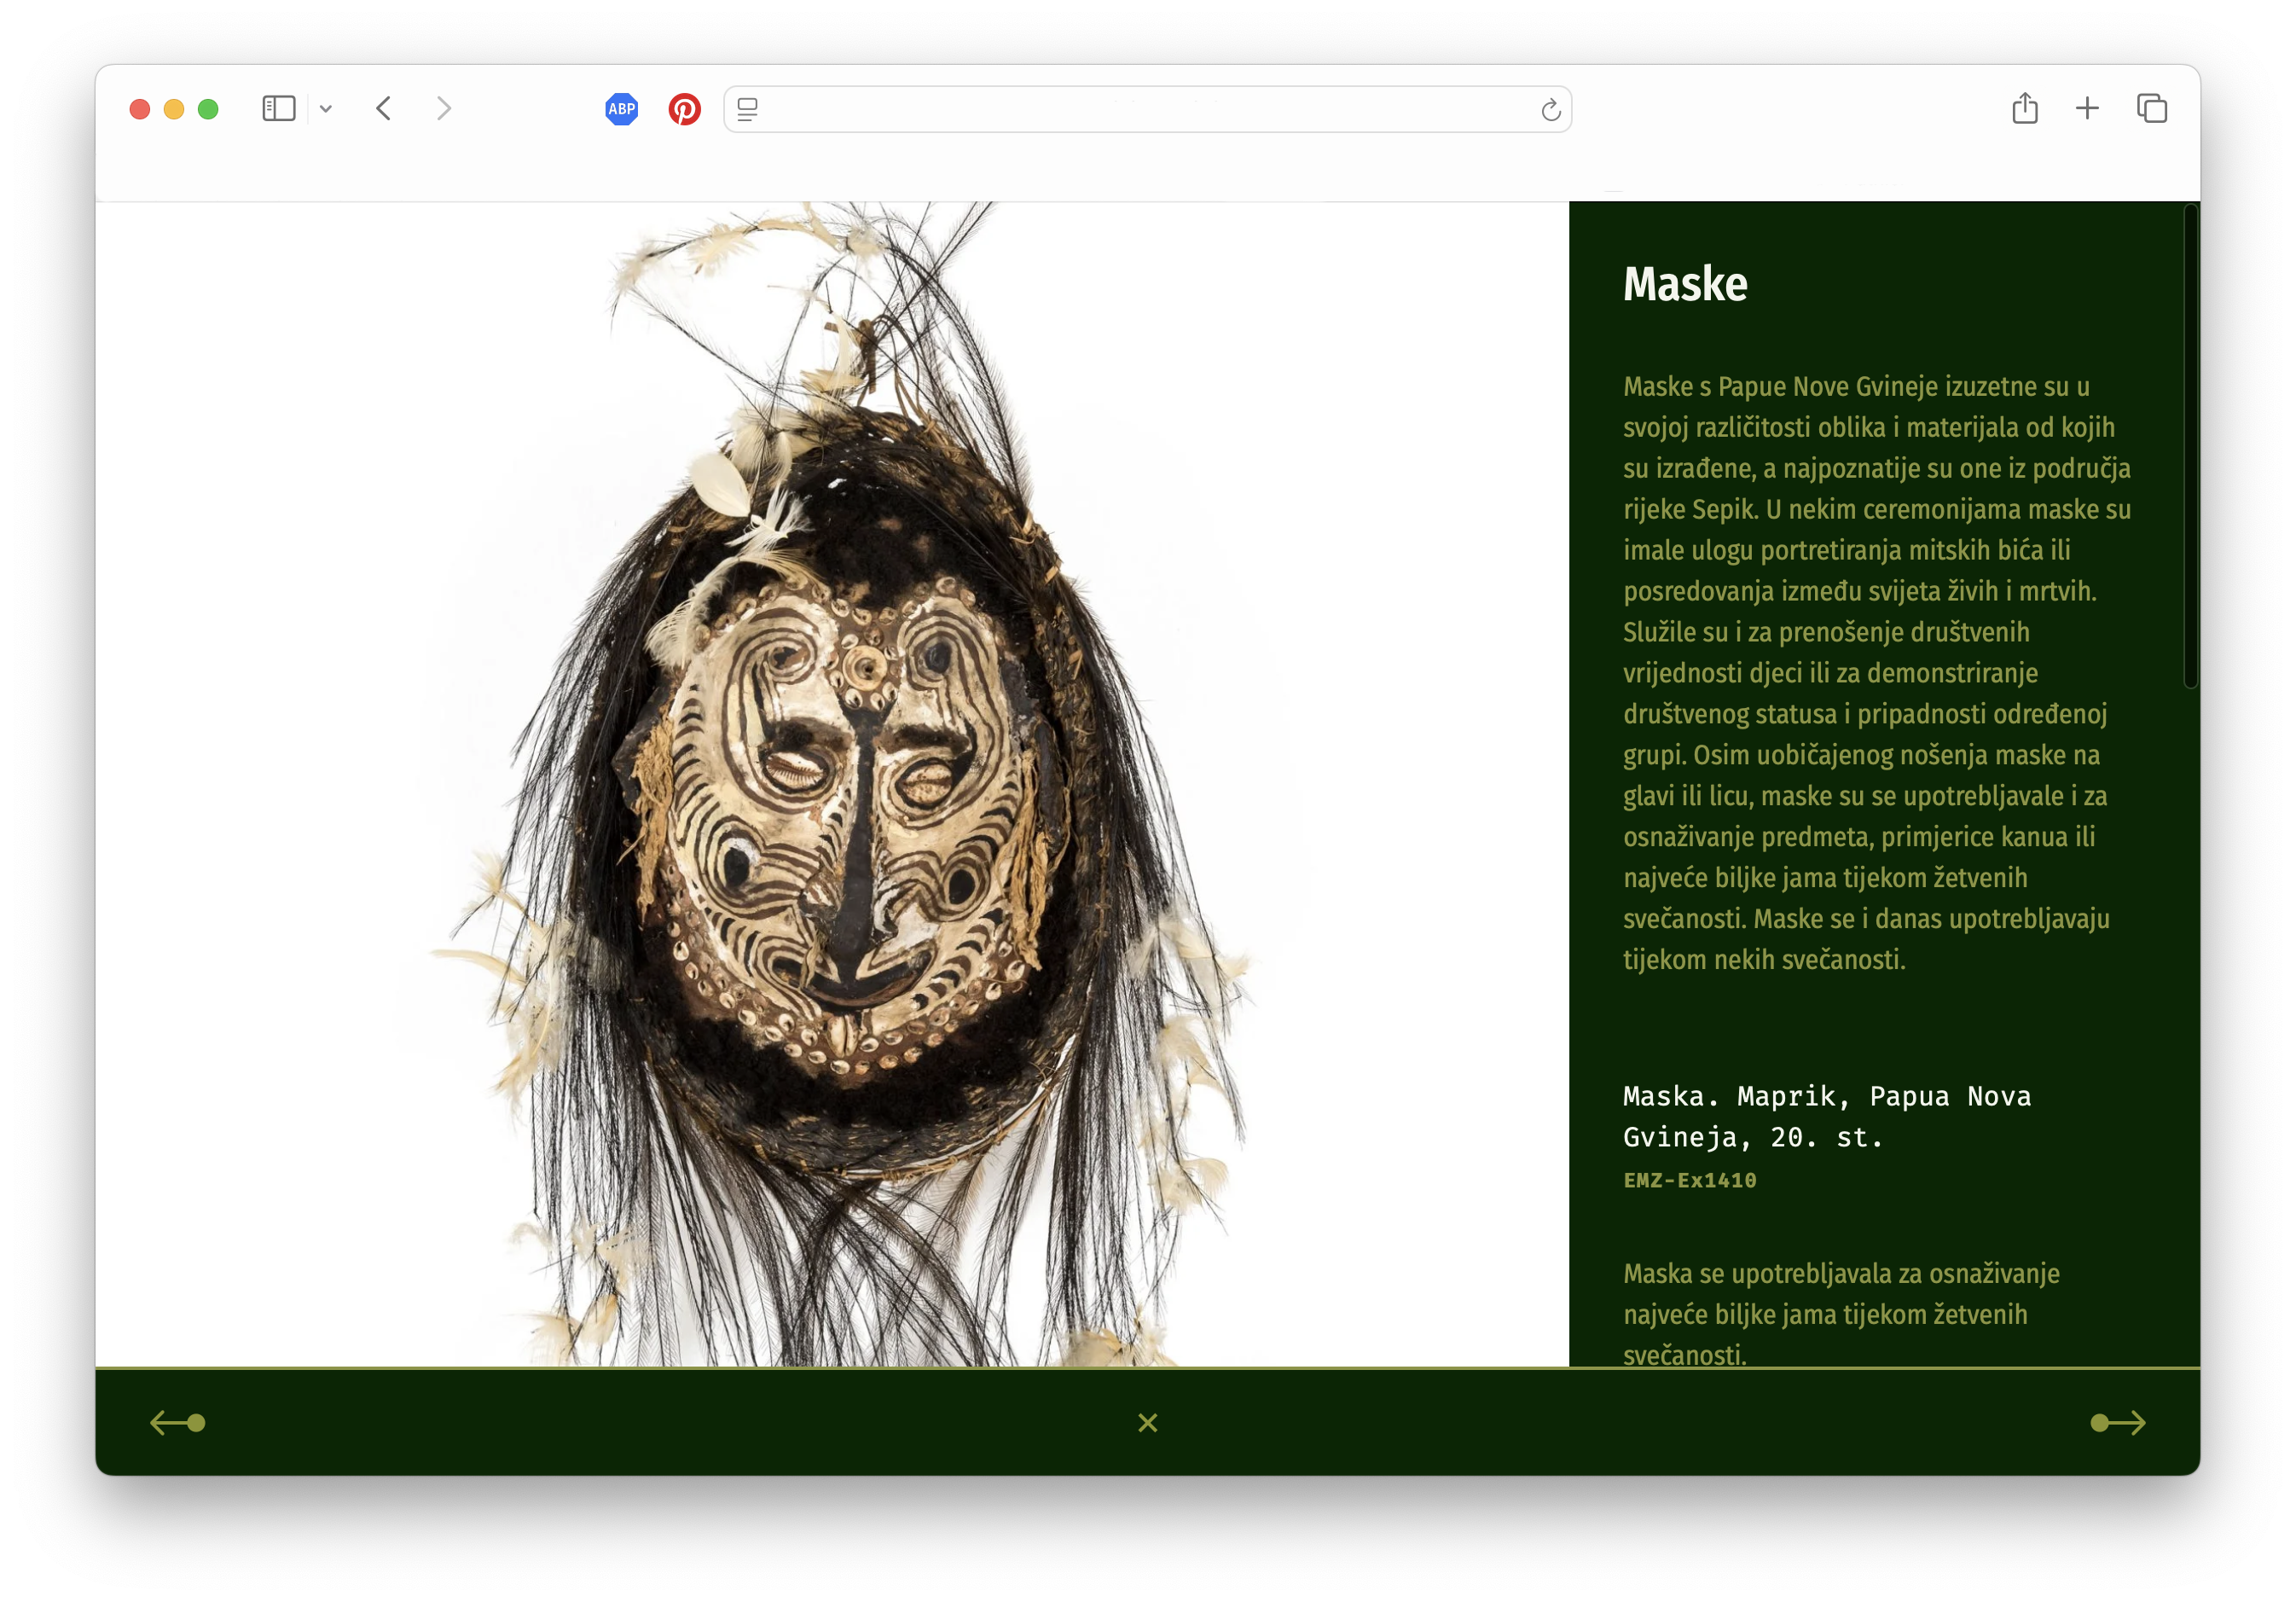Show the tab overview icon

pyautogui.click(x=2151, y=108)
